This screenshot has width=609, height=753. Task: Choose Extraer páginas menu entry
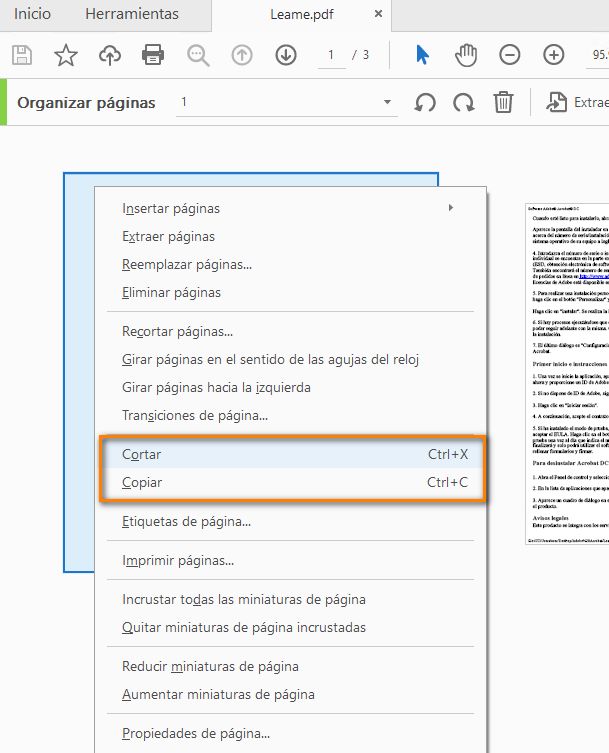[291, 236]
